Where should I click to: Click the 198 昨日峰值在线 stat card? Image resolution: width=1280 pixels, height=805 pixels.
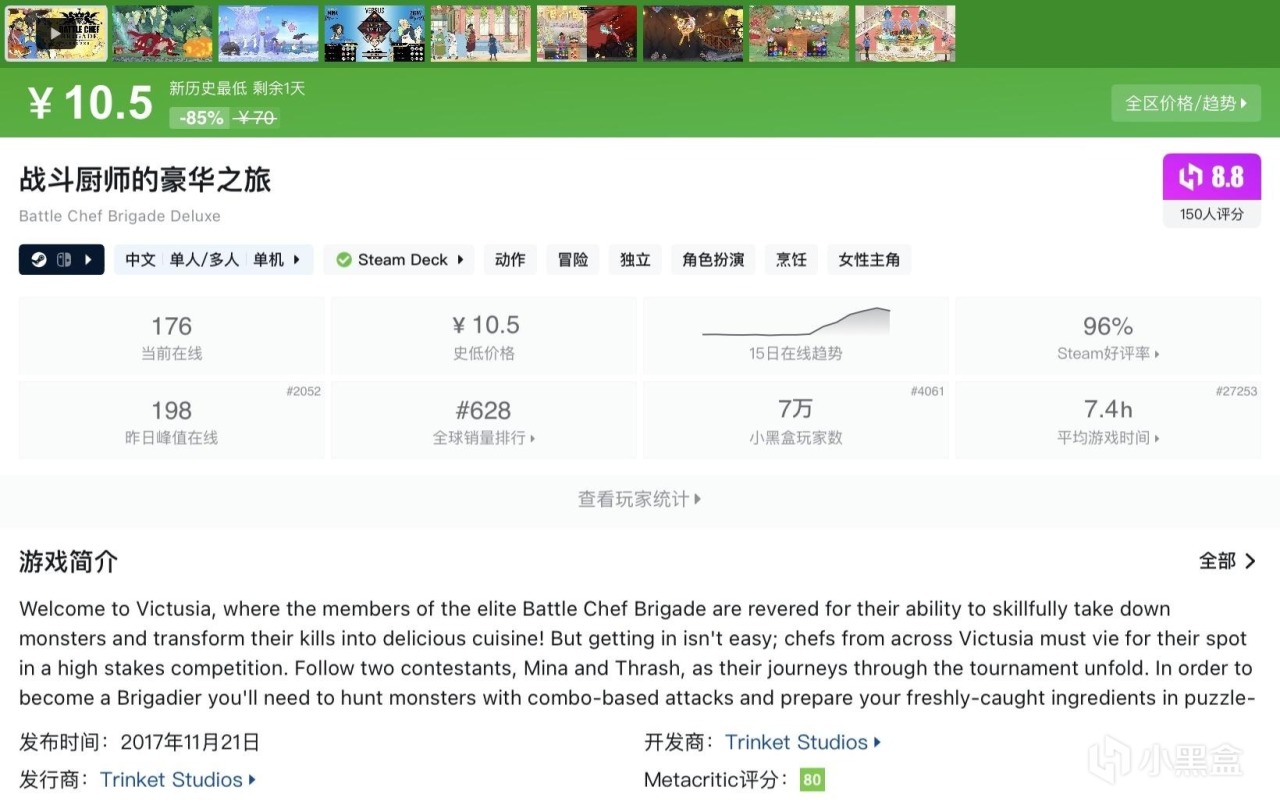(x=171, y=420)
